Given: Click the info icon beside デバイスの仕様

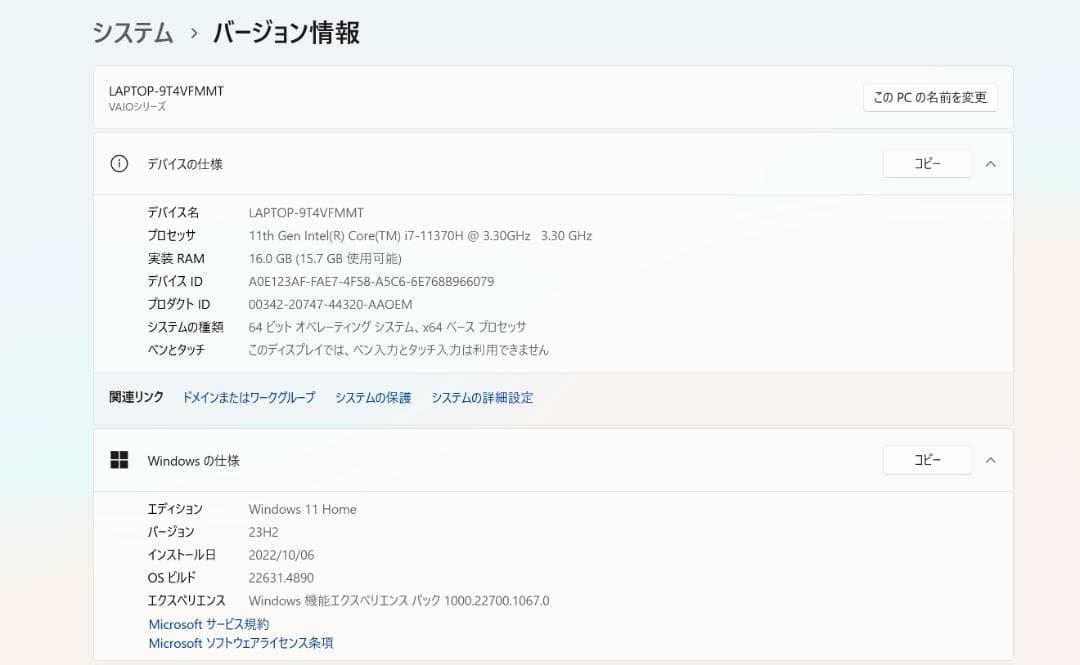Looking at the screenshot, I should (x=121, y=163).
